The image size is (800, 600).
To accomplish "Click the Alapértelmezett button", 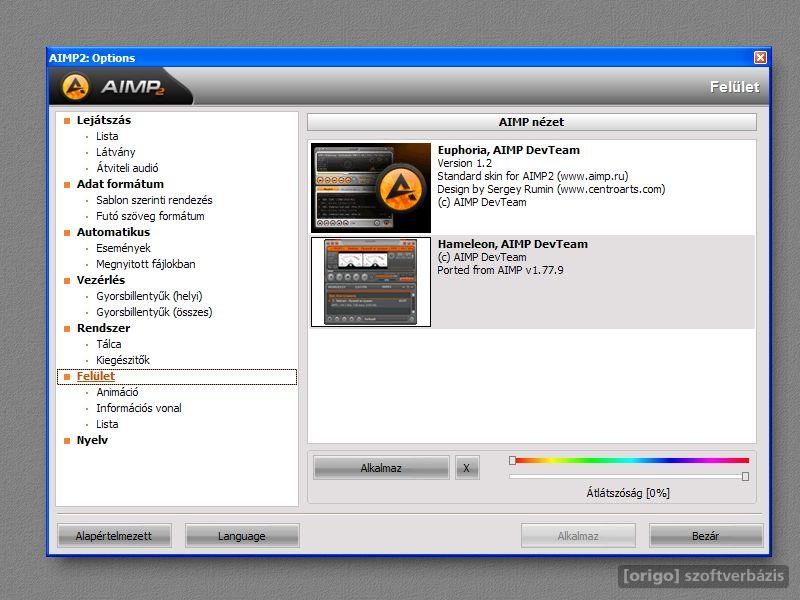I will tap(114, 536).
